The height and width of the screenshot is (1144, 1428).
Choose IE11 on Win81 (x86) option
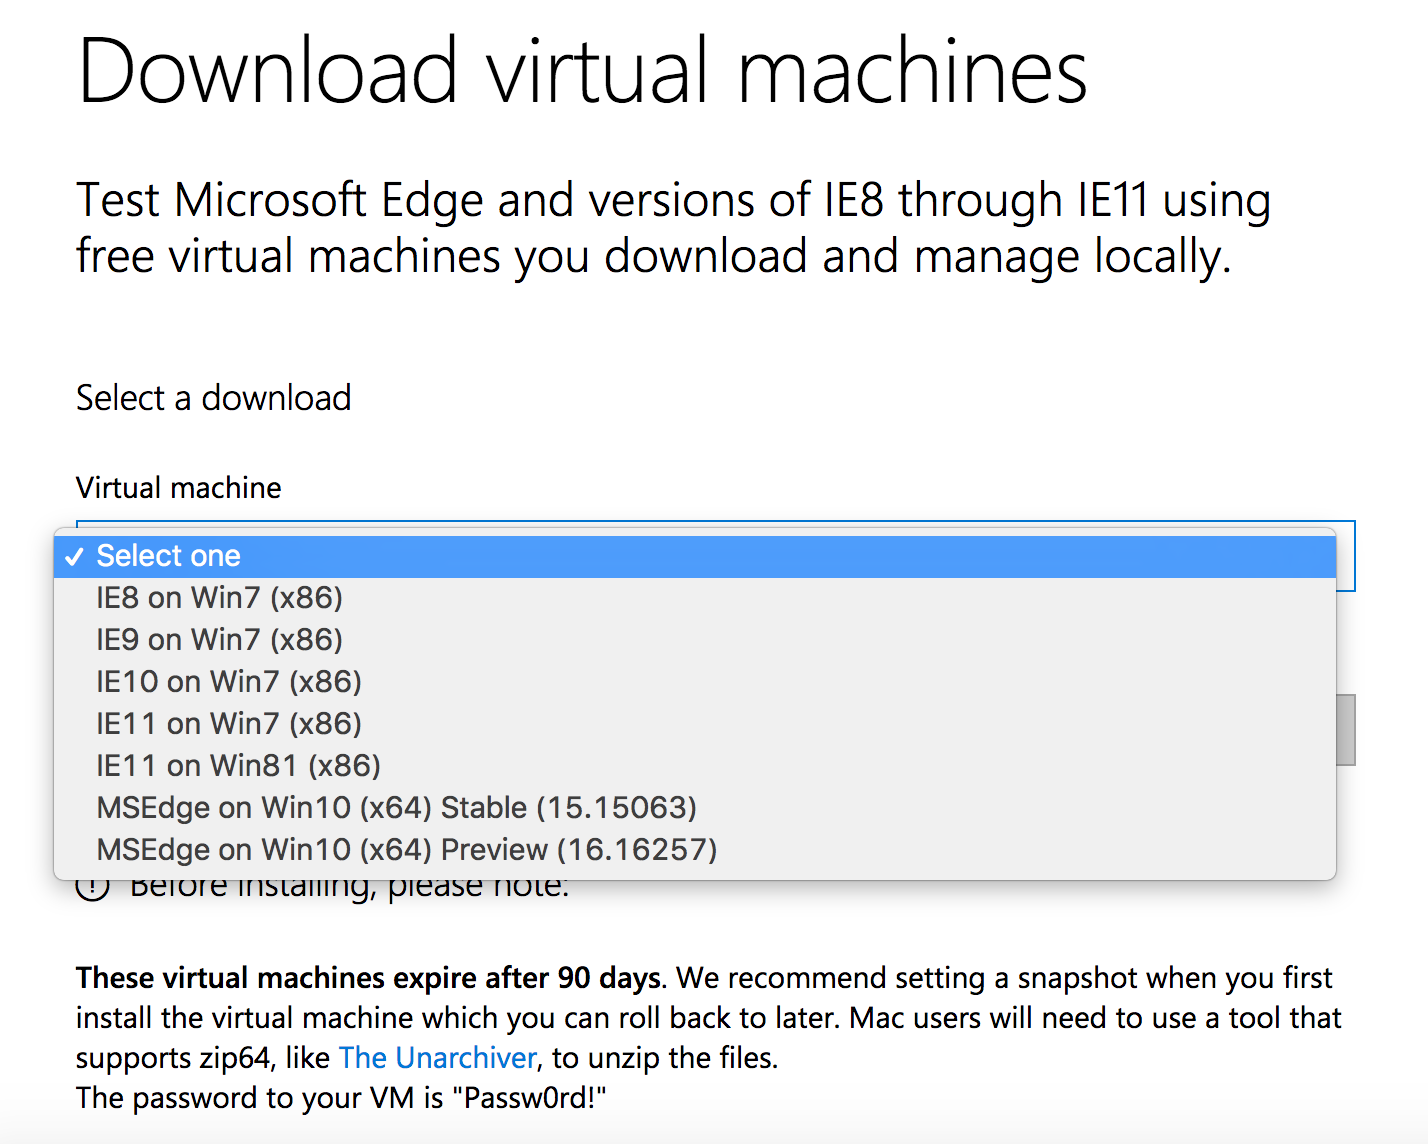pos(238,766)
